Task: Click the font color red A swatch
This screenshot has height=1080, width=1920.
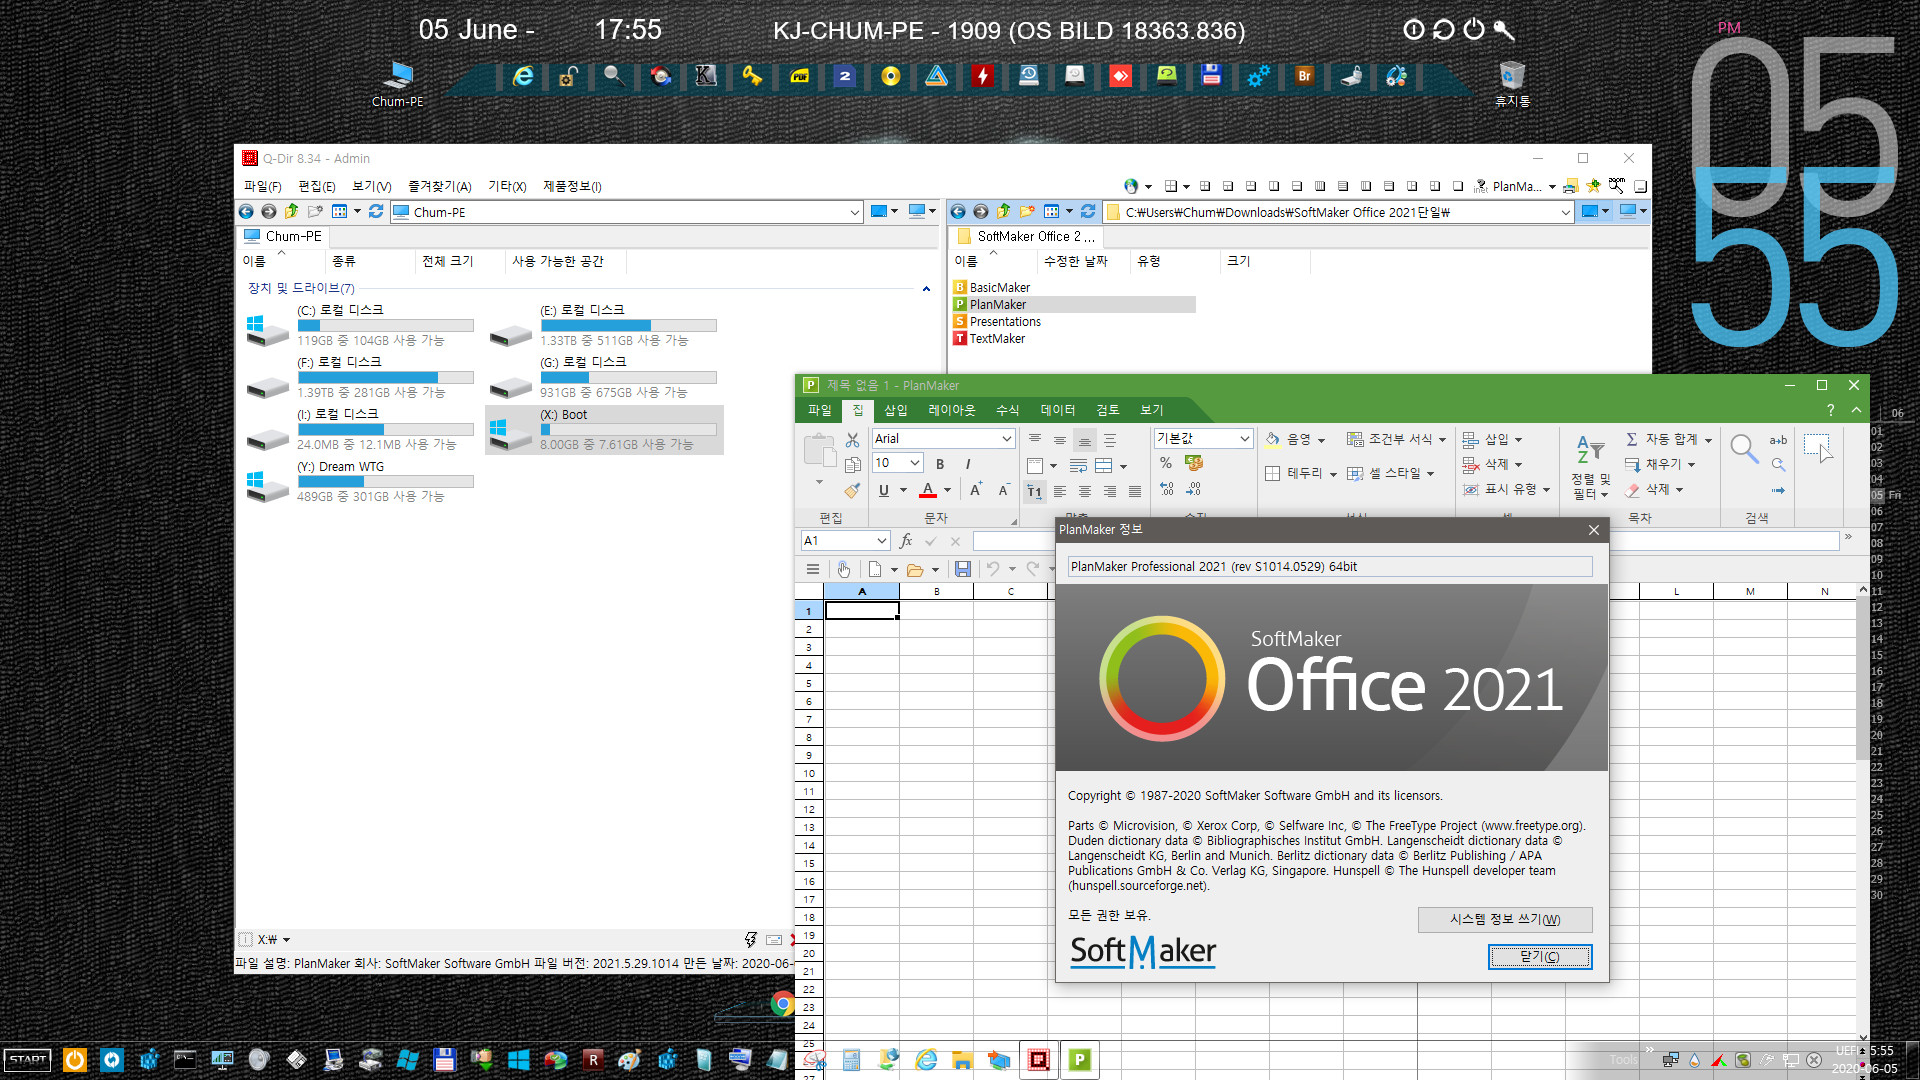Action: (x=928, y=490)
